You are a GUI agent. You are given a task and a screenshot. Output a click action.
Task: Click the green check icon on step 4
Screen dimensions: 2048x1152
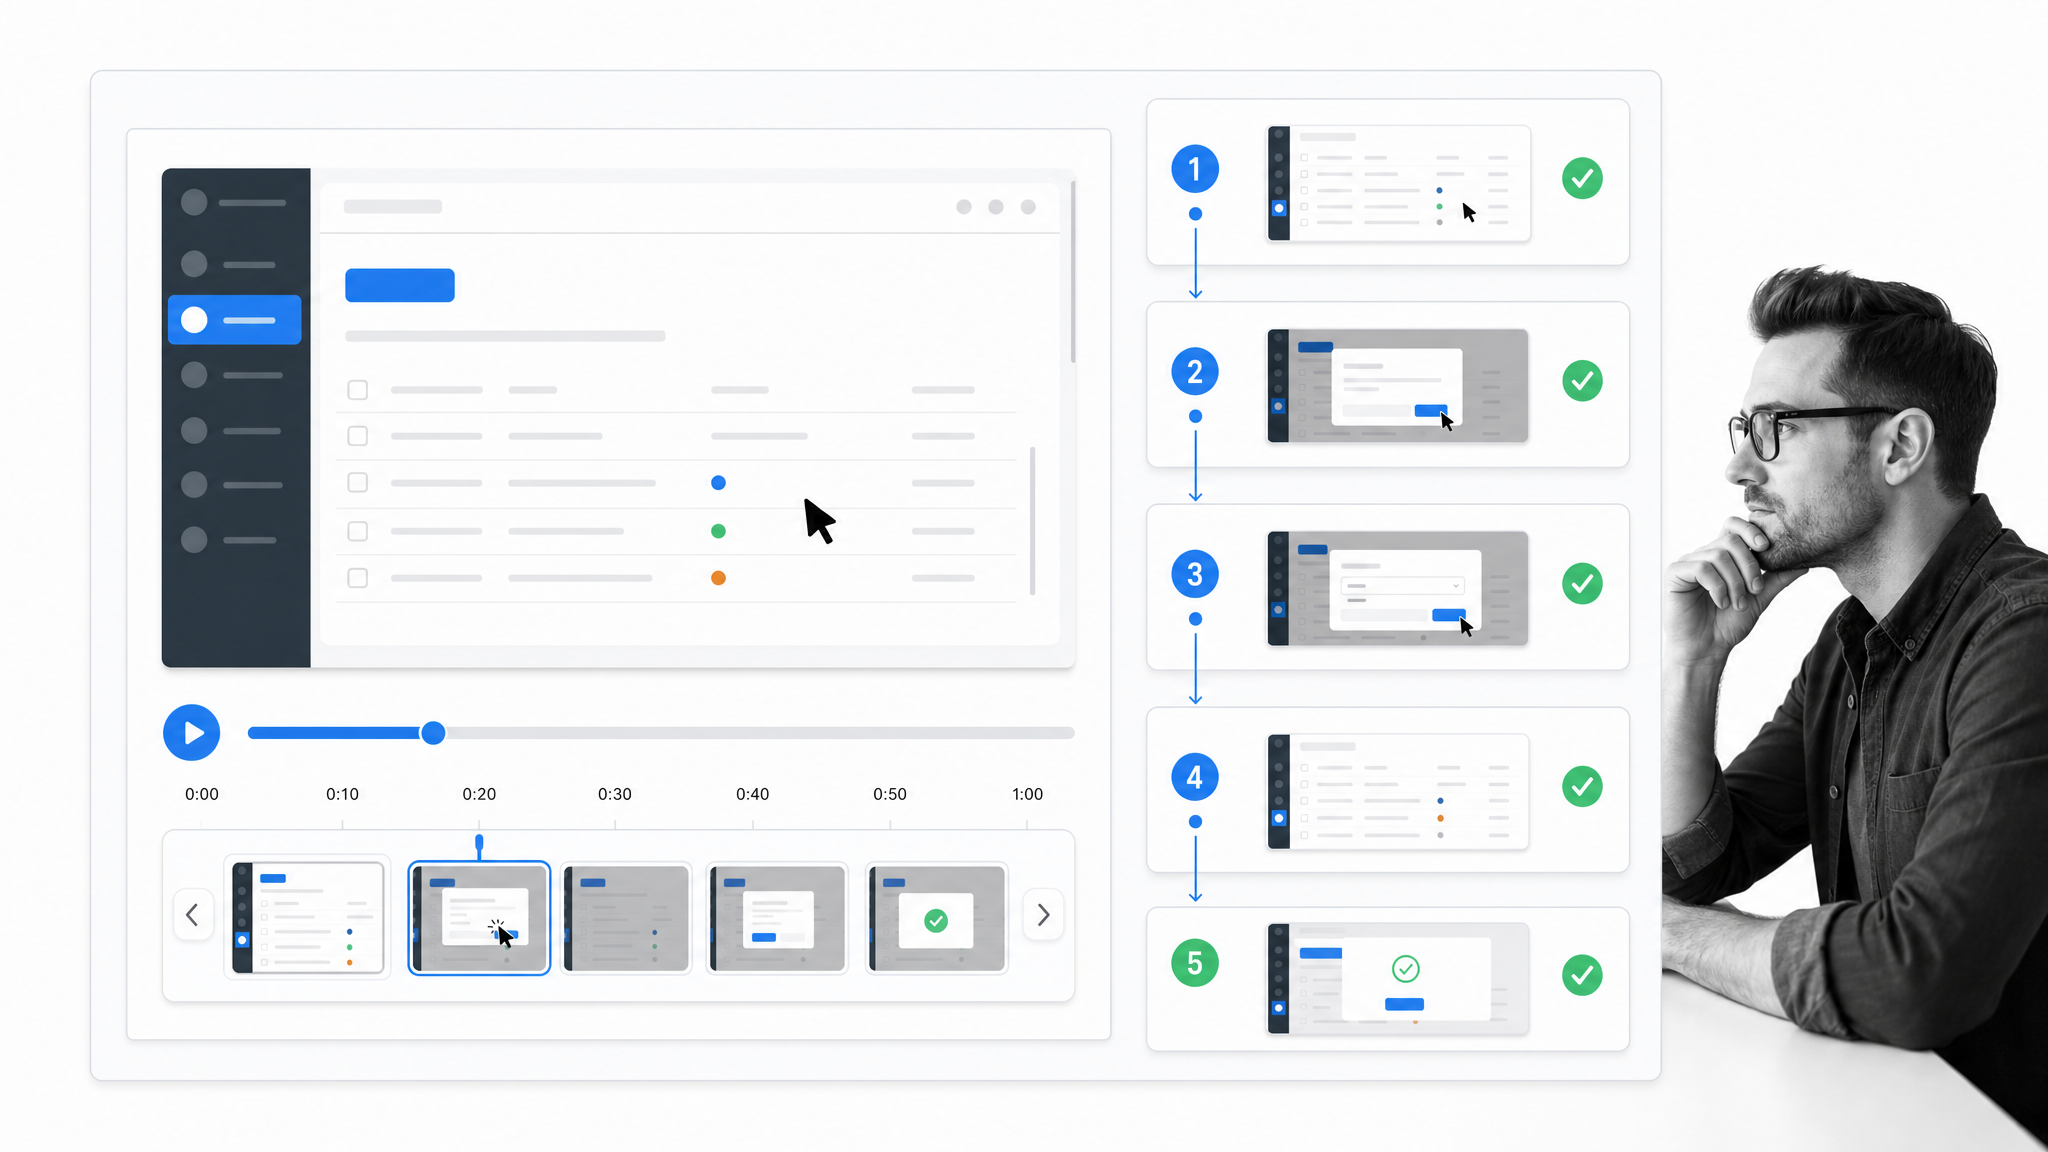[1582, 786]
